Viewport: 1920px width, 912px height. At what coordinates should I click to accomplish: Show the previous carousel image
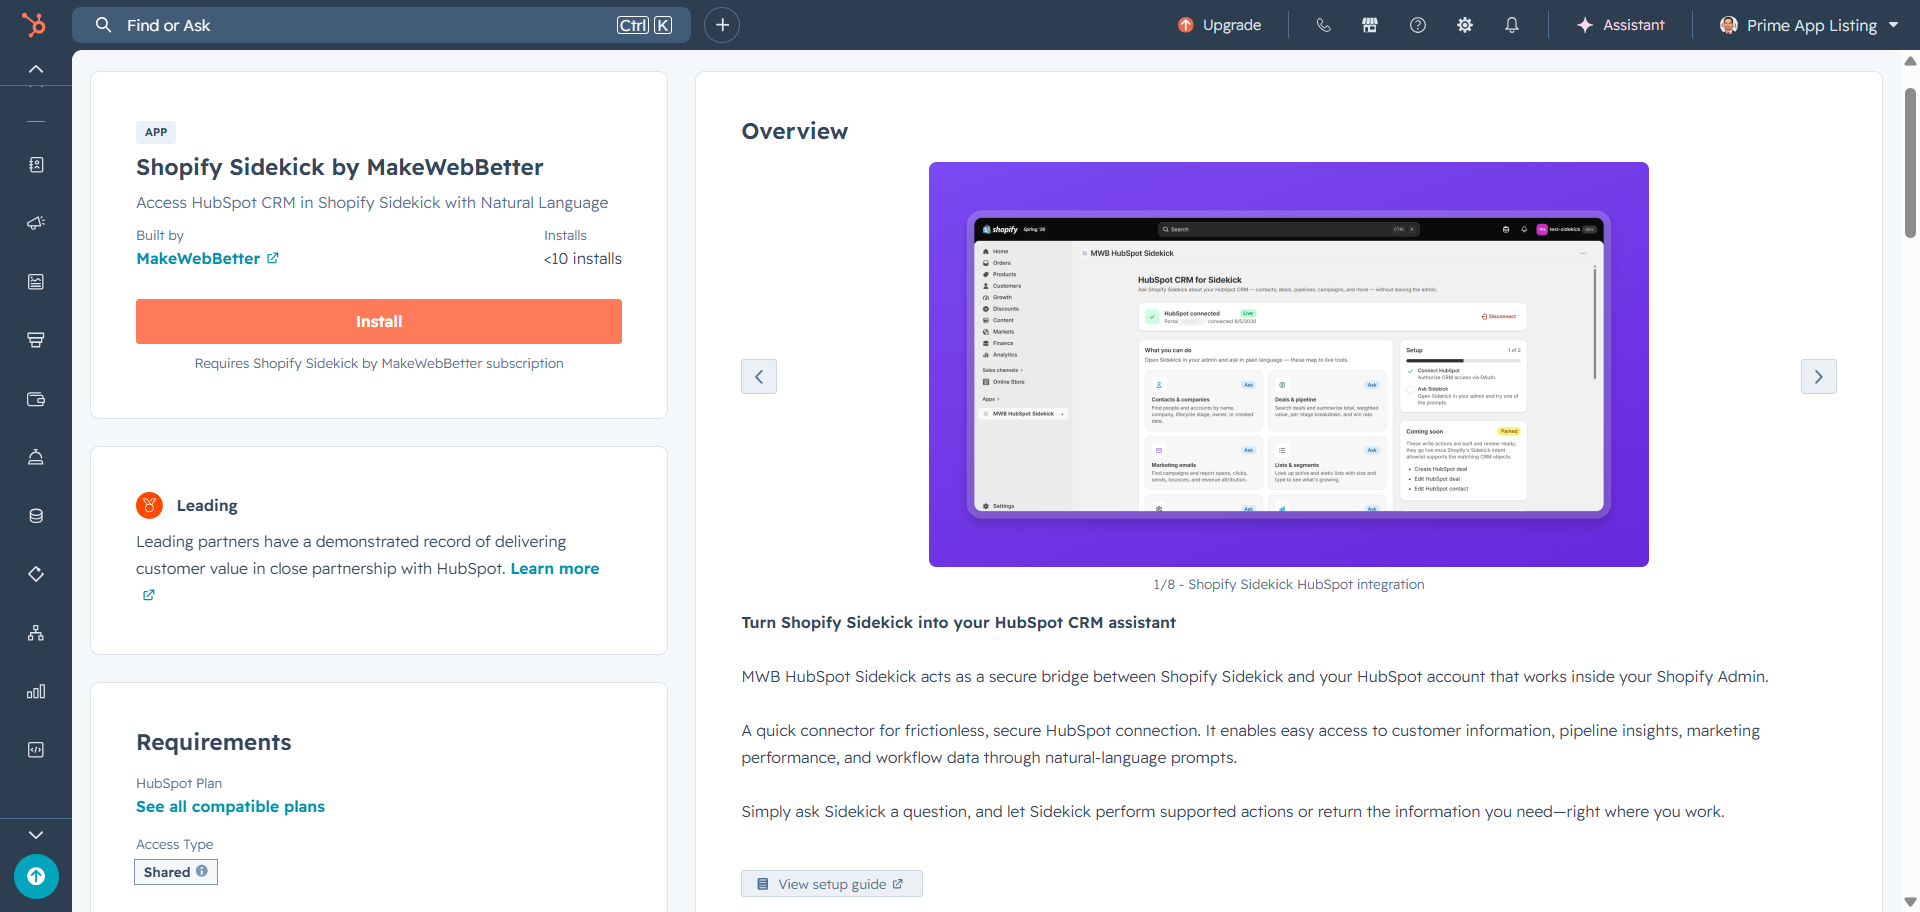759,376
